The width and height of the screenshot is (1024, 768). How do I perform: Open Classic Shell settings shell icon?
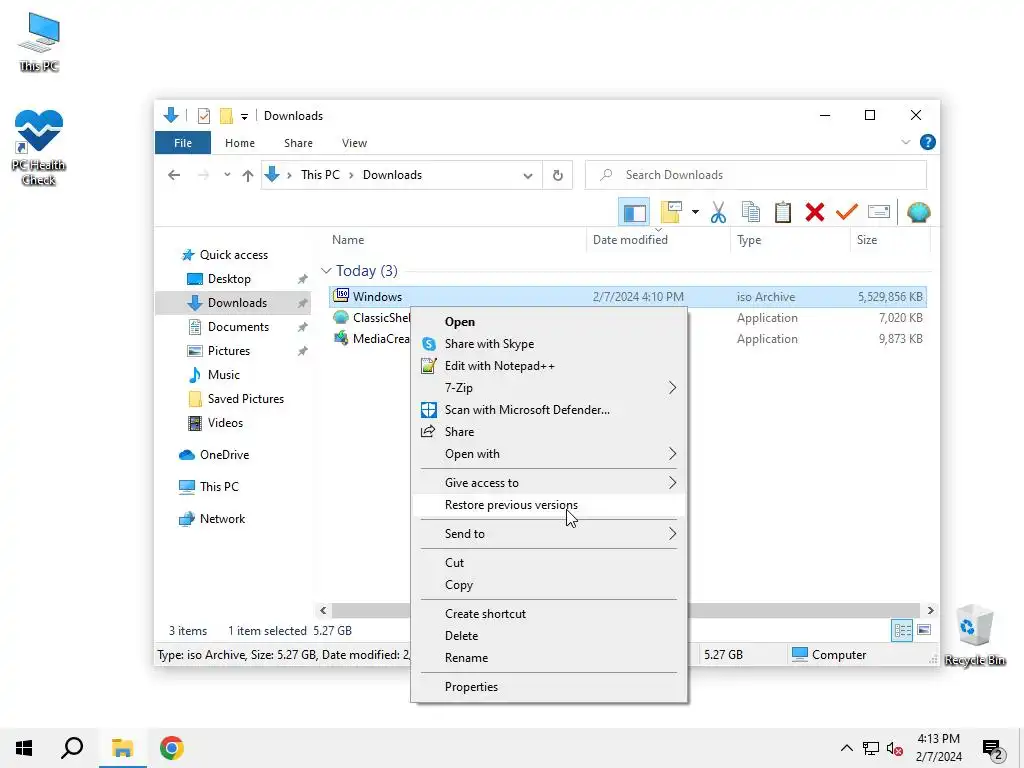pos(918,212)
